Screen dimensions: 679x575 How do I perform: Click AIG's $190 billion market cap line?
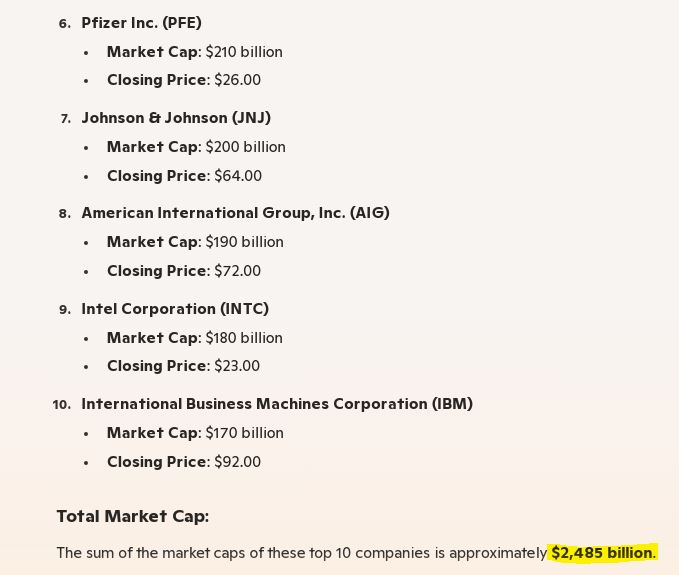pos(195,242)
